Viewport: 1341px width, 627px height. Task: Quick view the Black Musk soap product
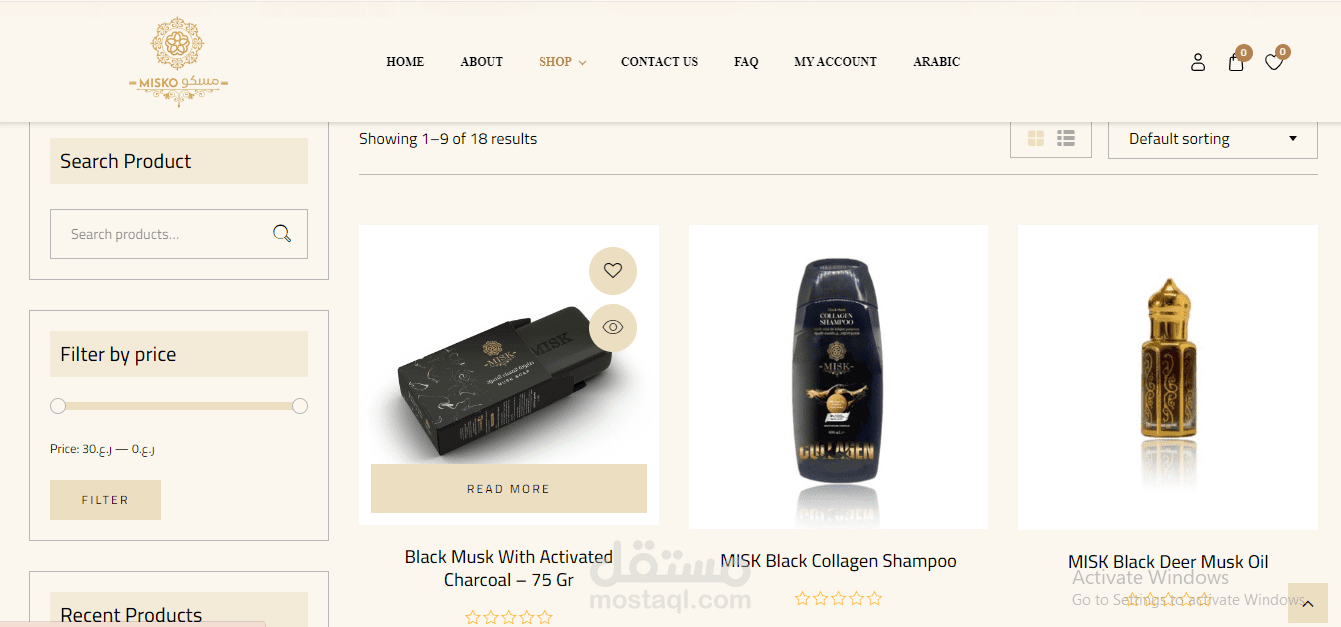pos(613,327)
